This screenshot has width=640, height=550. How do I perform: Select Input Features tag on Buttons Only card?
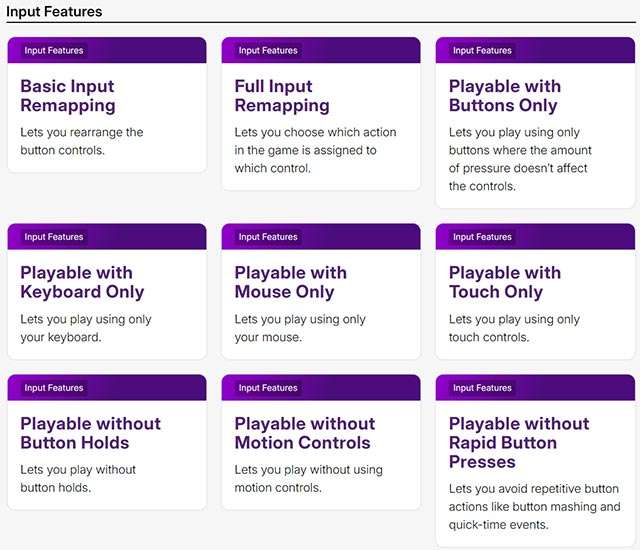[482, 50]
